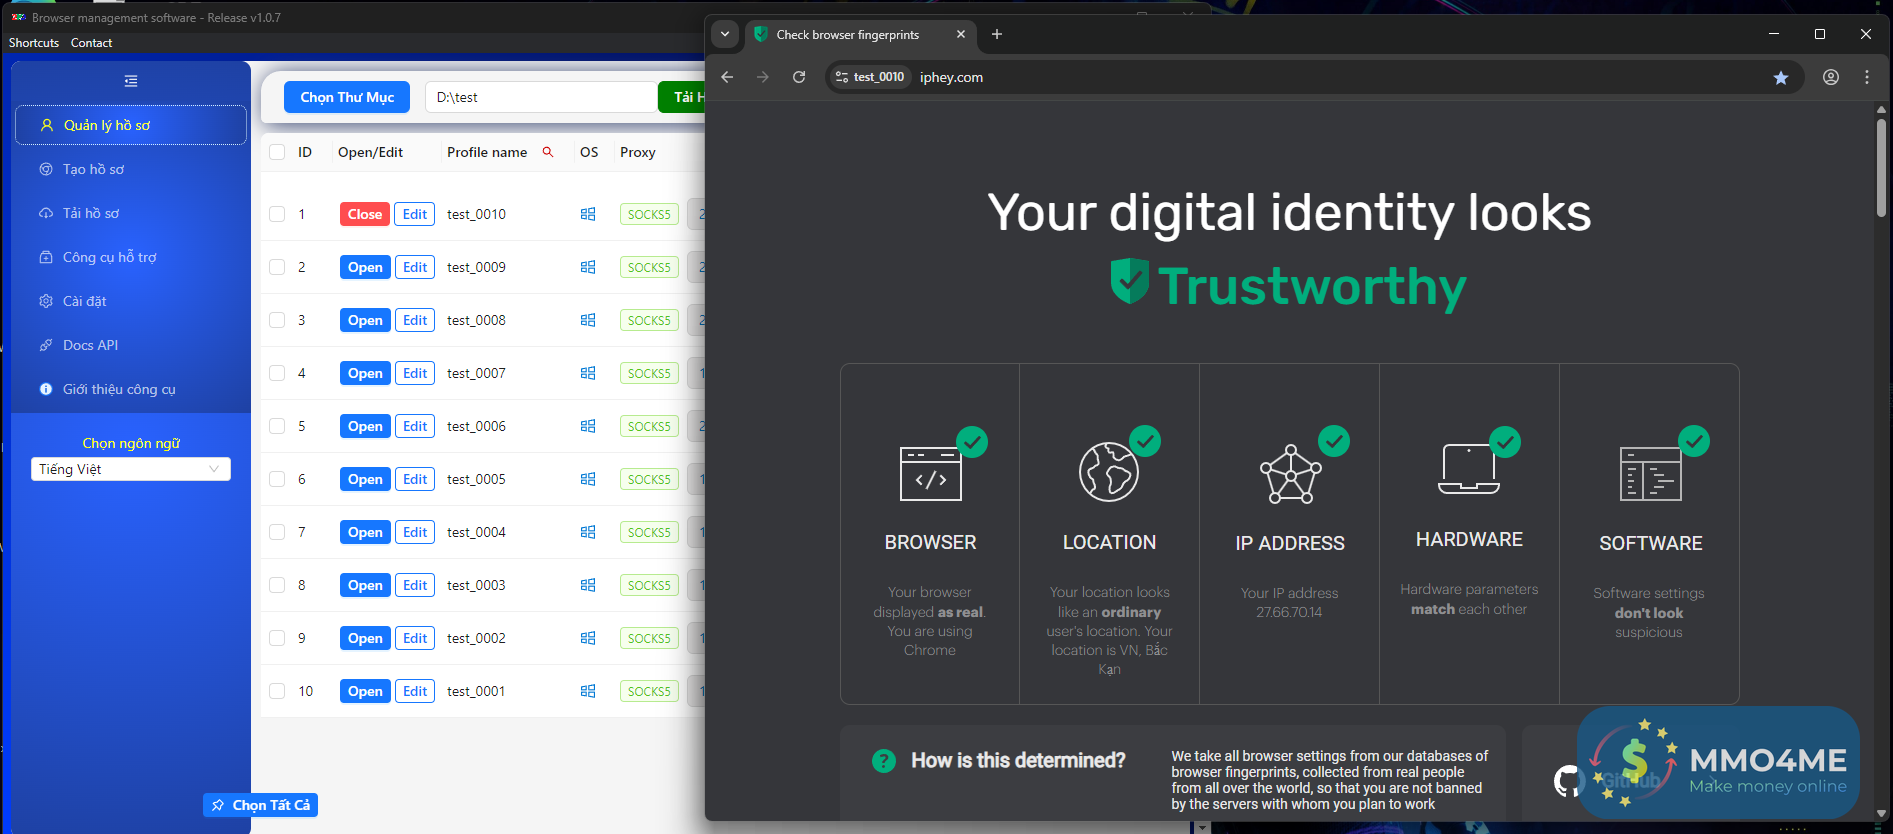Viewport: 1893px width, 834px height.
Task: Toggle the select-all checkbox in table header
Action: (277, 152)
